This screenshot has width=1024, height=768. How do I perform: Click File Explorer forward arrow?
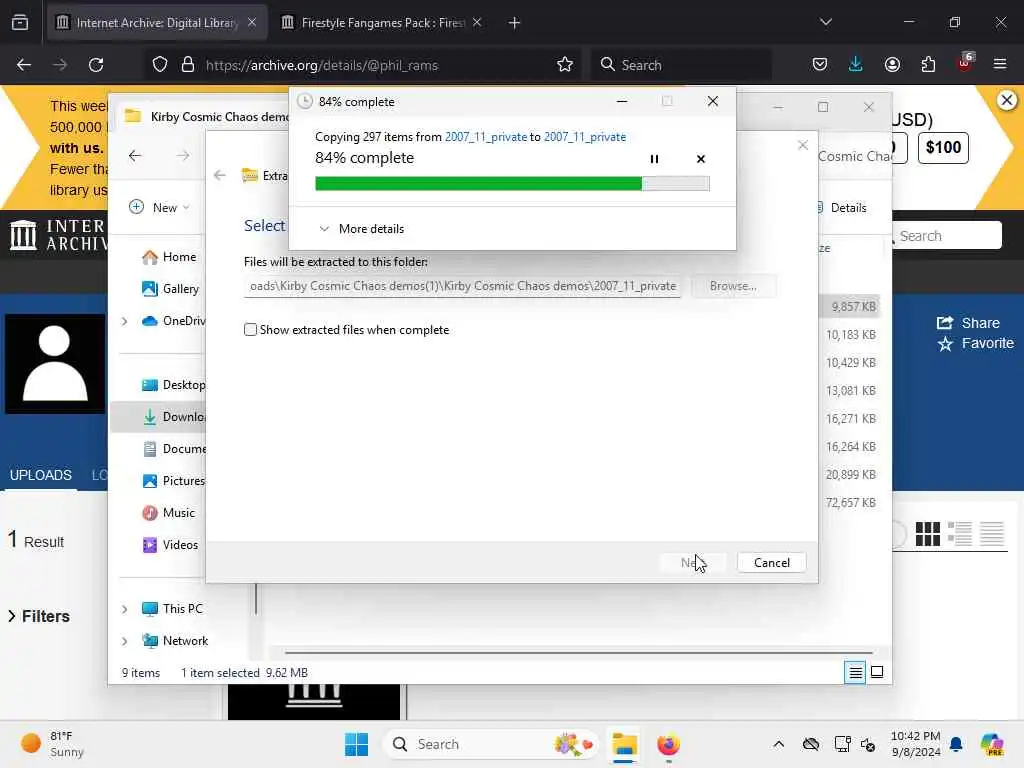click(x=183, y=155)
